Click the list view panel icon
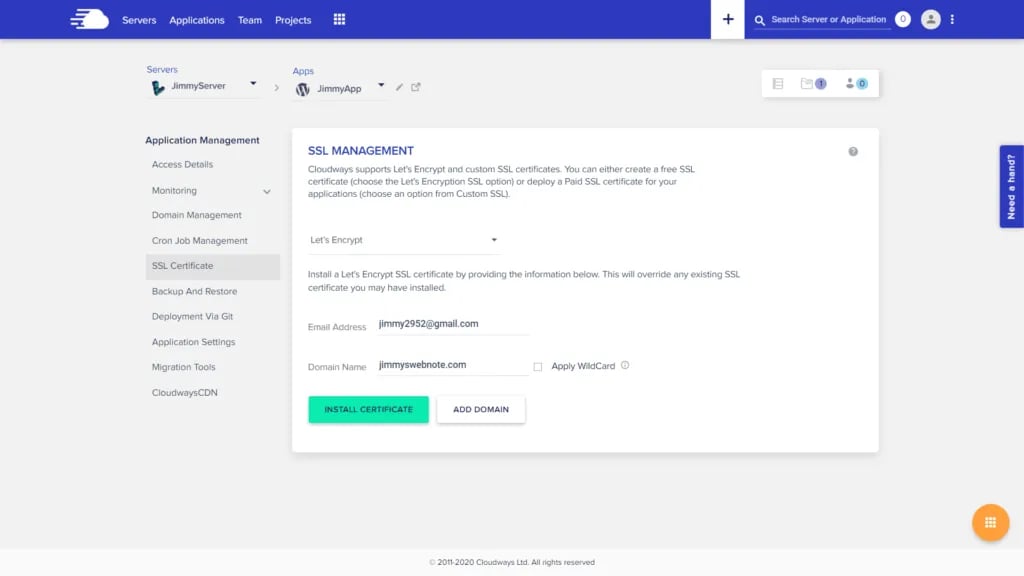Screen dimensions: 1024x576 pos(778,84)
